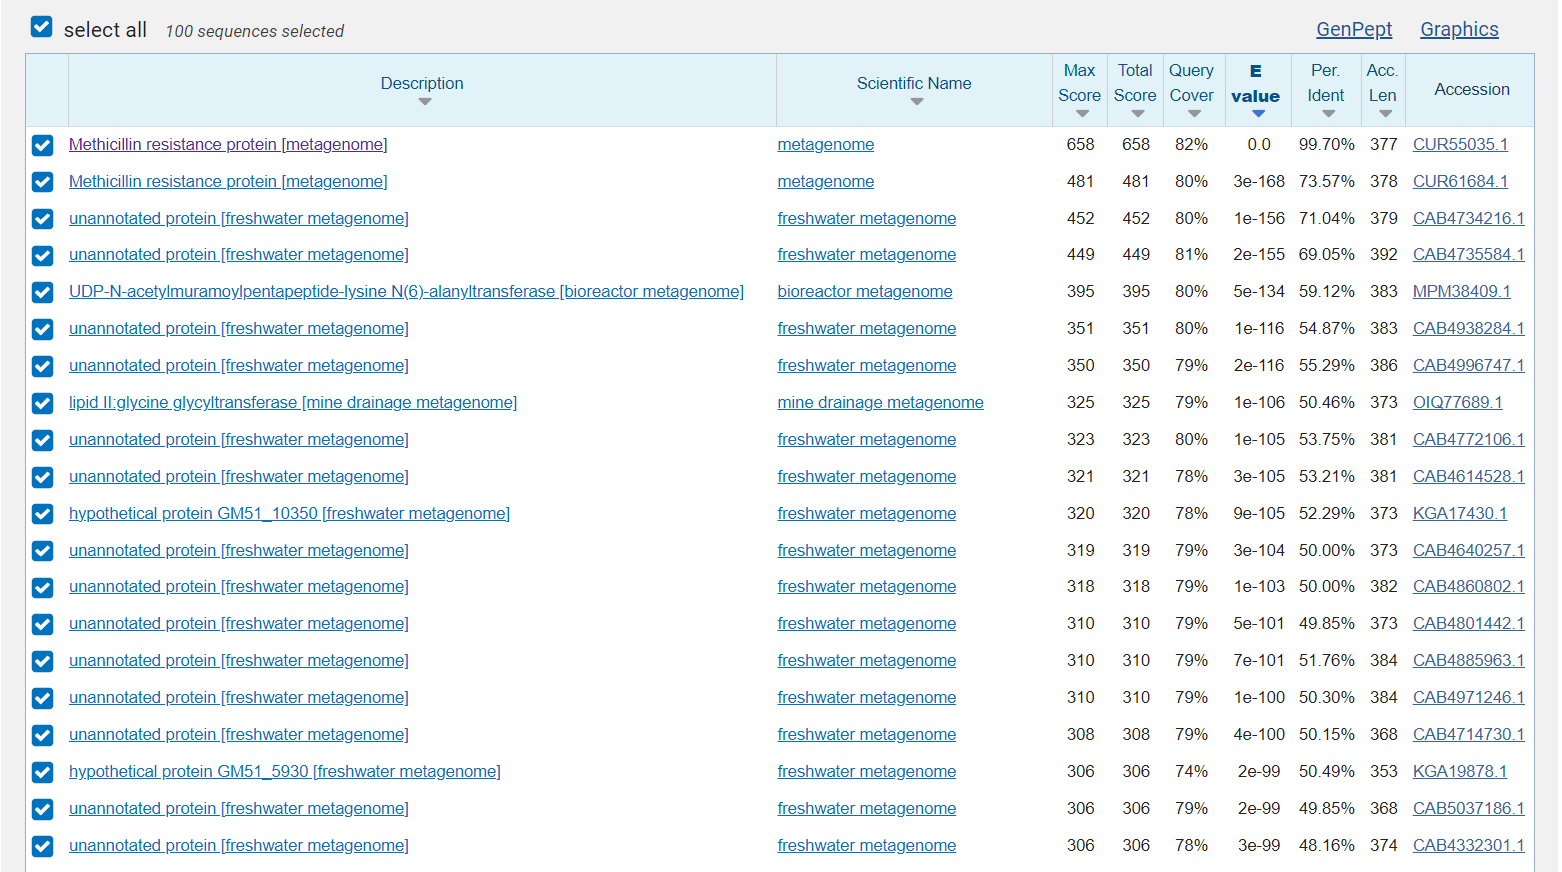Open metagenome scientific name link for CUR55035.1

826,144
